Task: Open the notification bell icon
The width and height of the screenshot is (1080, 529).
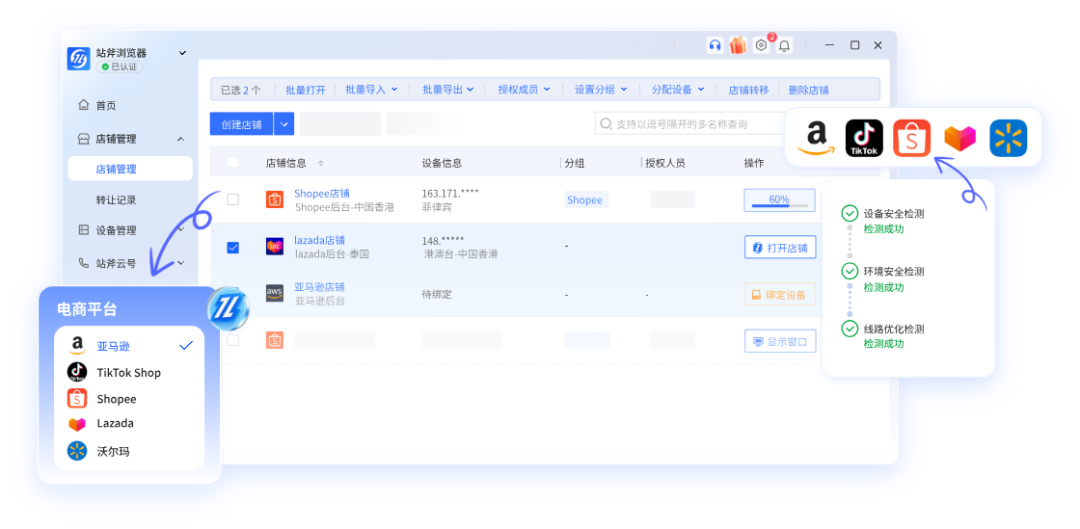Action: [x=784, y=46]
